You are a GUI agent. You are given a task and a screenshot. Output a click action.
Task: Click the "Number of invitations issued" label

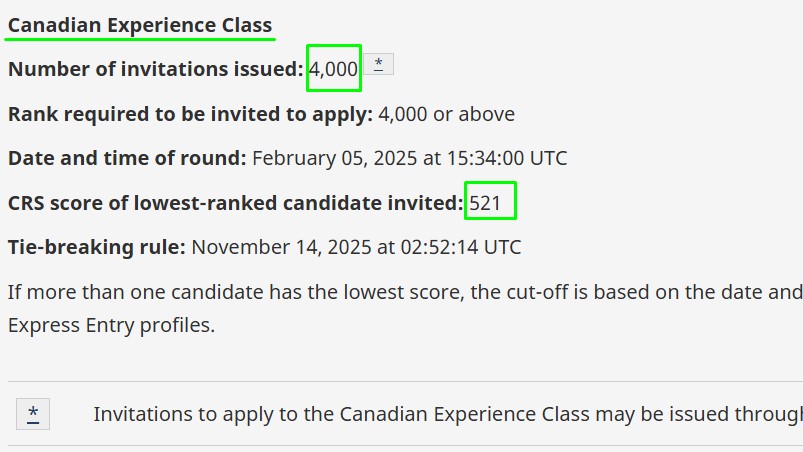(155, 69)
